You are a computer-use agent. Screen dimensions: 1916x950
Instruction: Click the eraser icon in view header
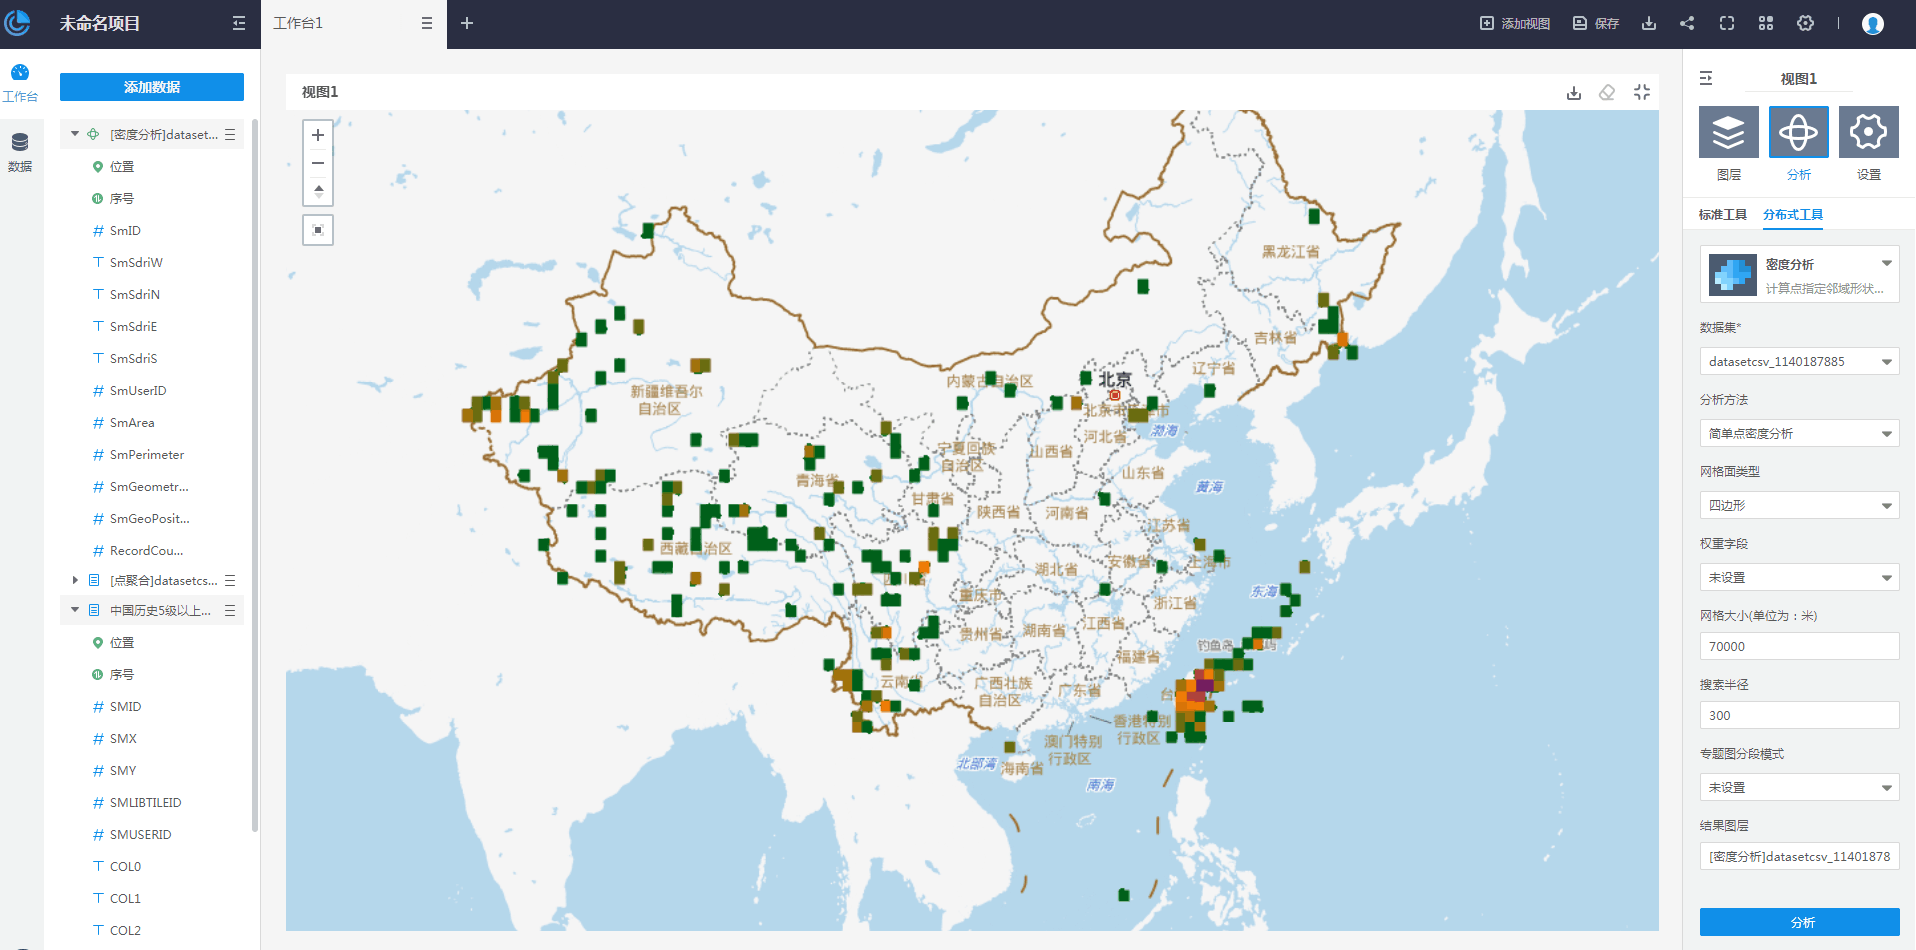coord(1607,92)
